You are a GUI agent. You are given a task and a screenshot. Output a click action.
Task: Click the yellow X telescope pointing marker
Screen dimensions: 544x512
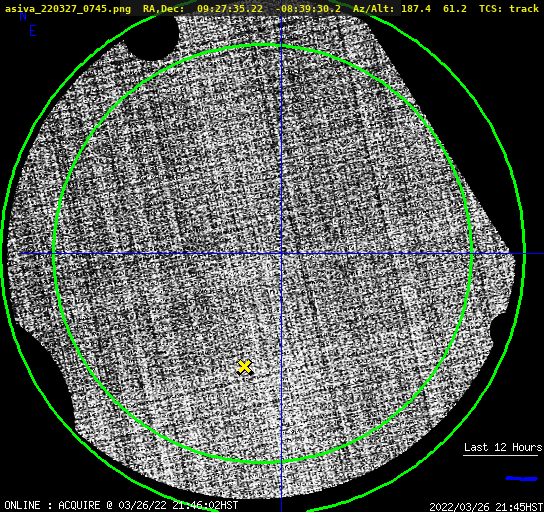click(245, 367)
